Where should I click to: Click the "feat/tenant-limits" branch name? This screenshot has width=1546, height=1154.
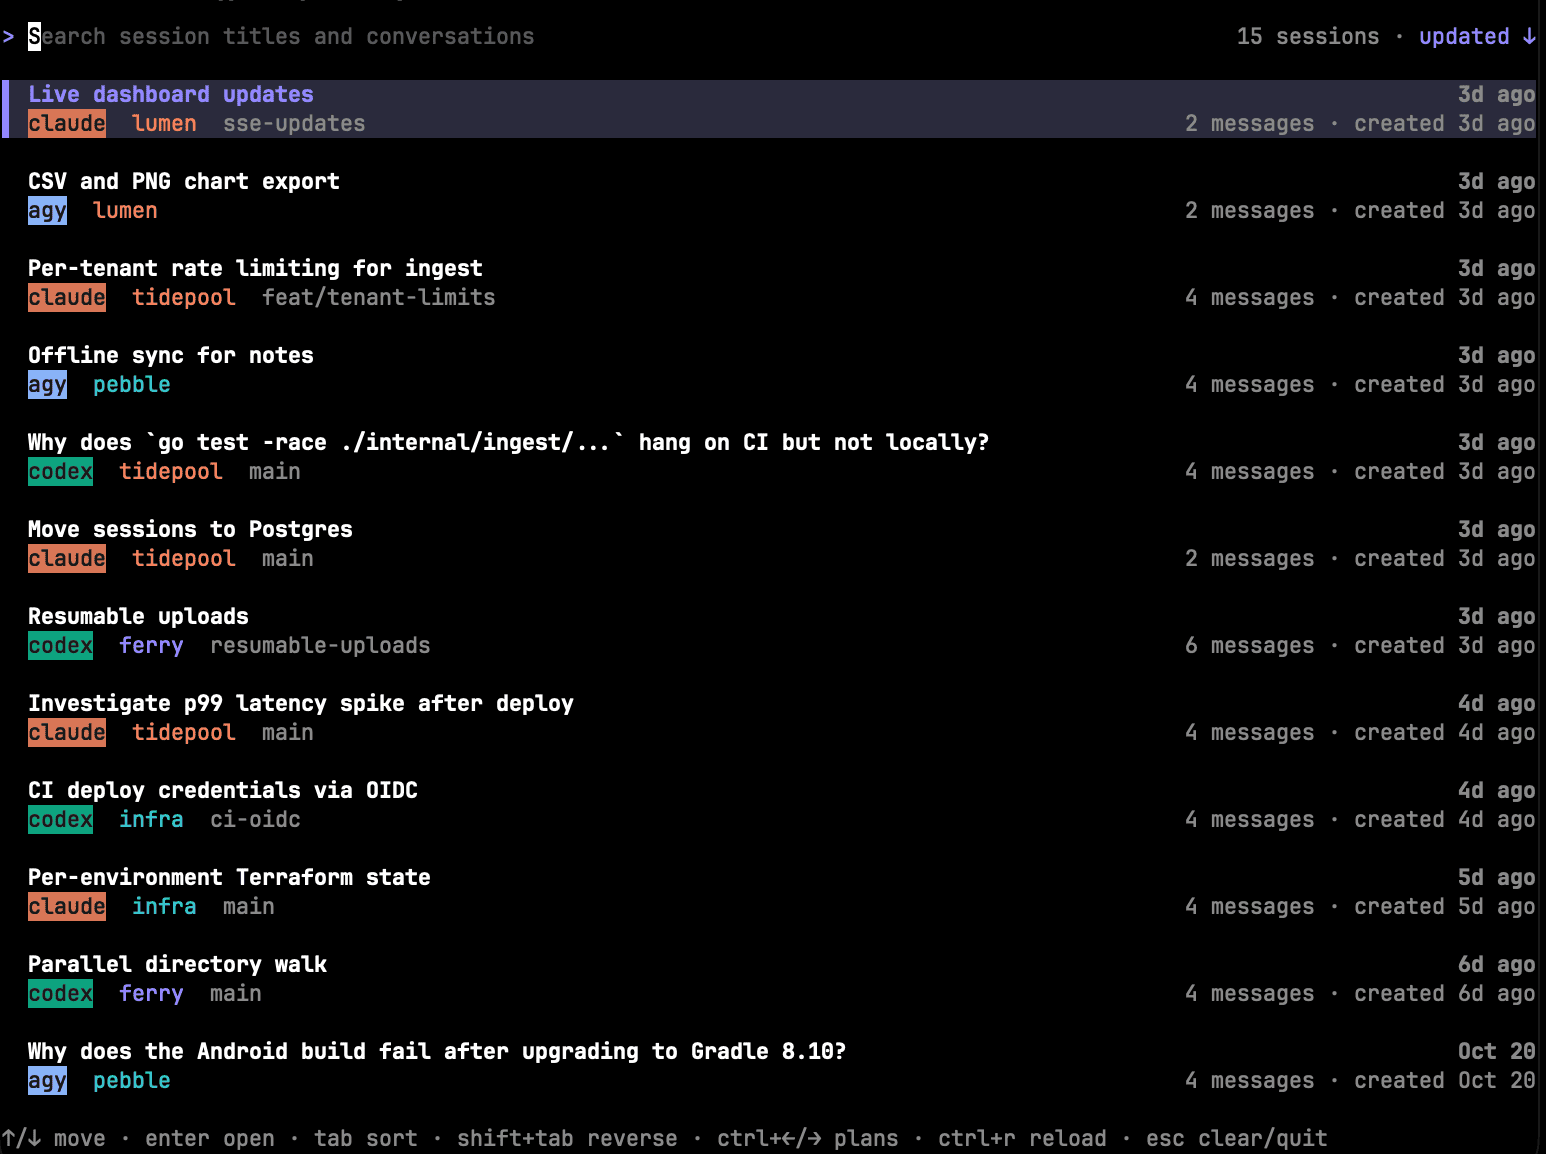point(379,297)
